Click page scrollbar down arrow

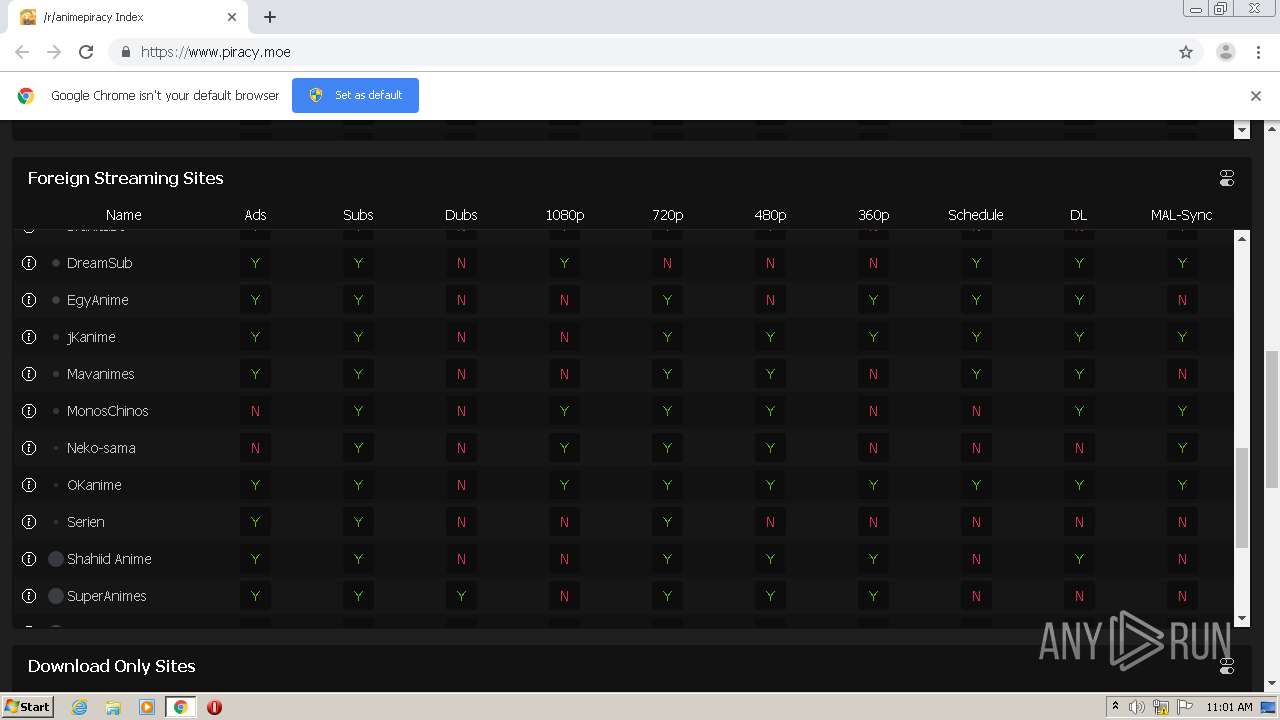click(1272, 684)
